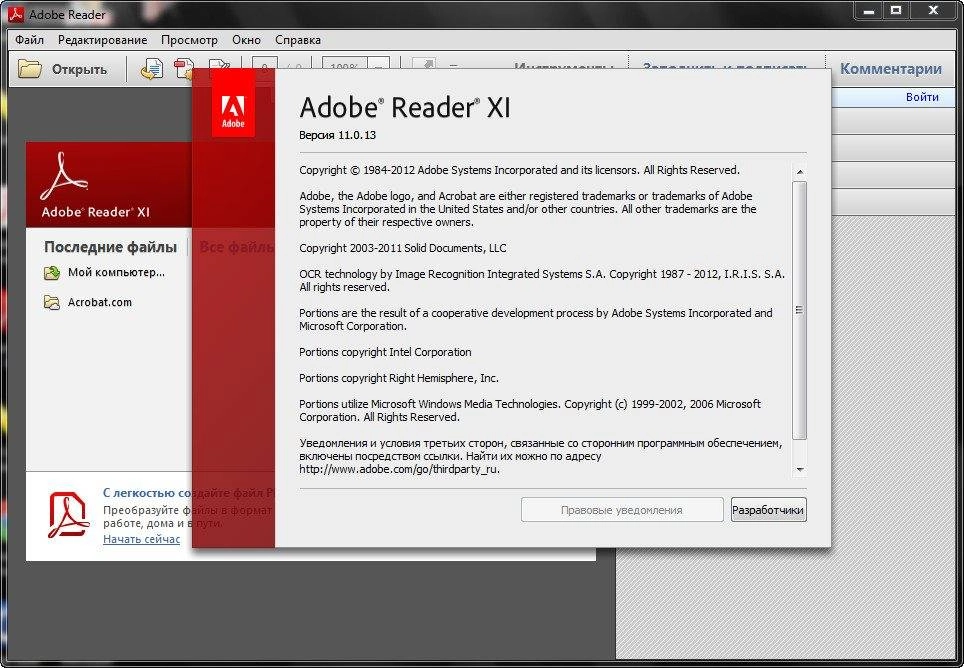Viewport: 964px width, 668px height.
Task: Click the Portions copyright Intel Corporation line
Action: pos(385,352)
